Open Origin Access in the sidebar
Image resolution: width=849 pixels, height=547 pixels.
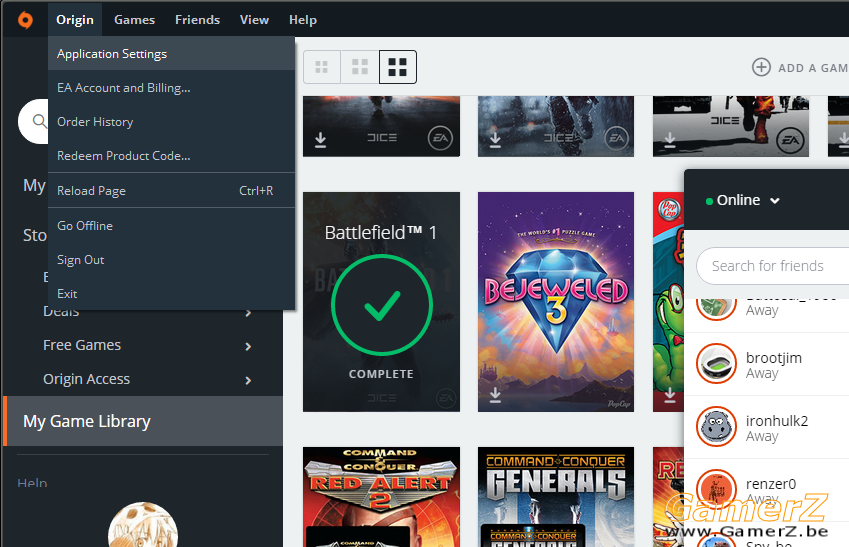click(87, 379)
